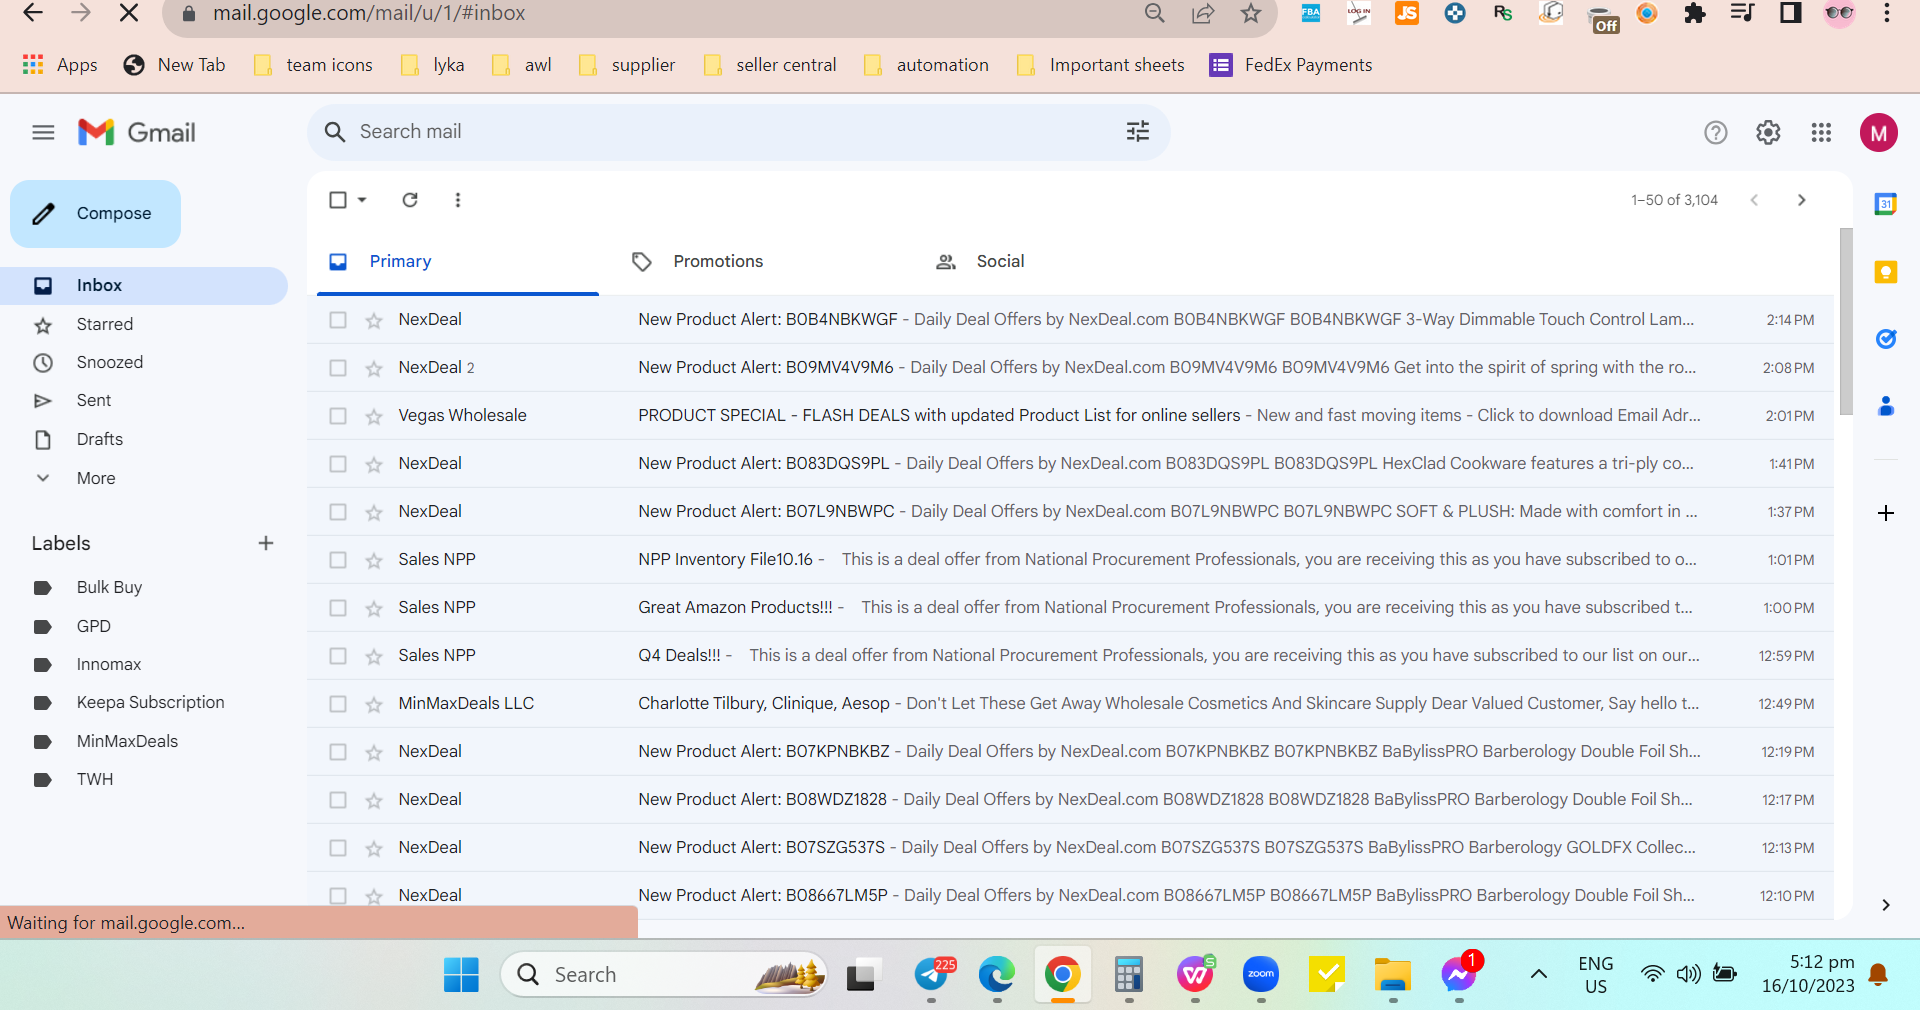Viewport: 1920px width, 1010px height.
Task: Open Google Calendar side panel icon
Action: [1886, 204]
